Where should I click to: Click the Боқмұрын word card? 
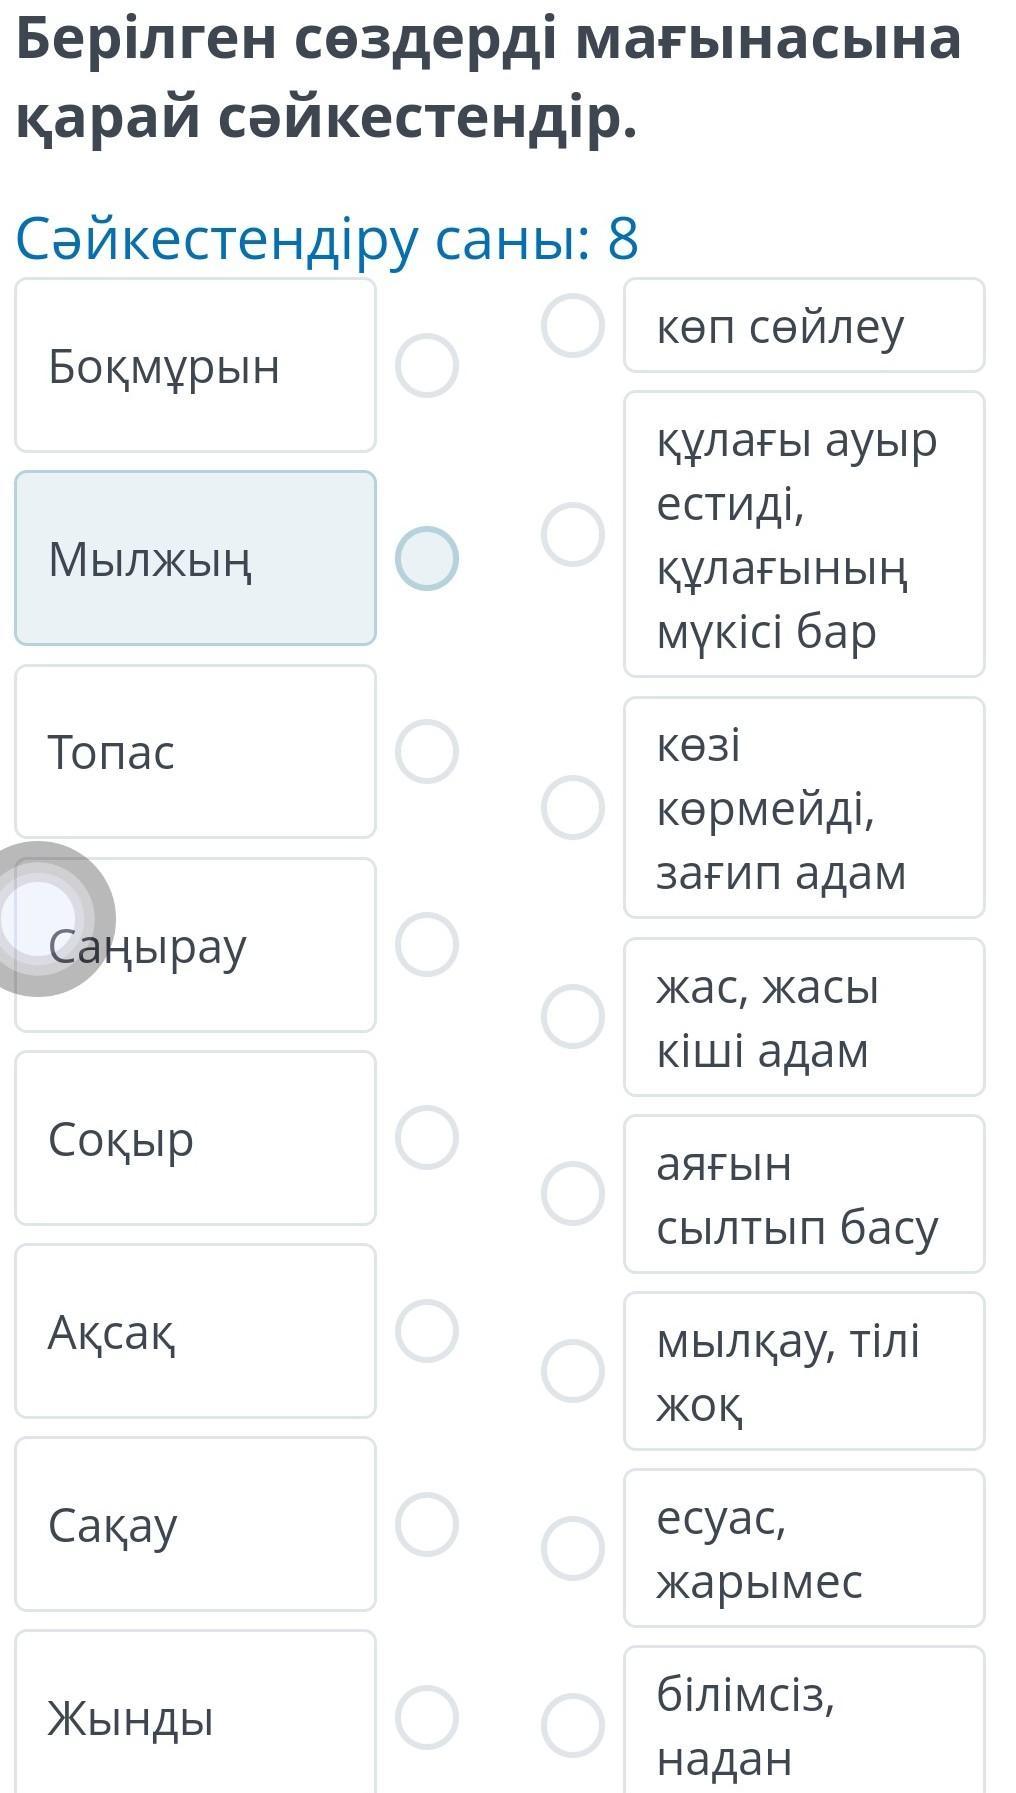[195, 365]
